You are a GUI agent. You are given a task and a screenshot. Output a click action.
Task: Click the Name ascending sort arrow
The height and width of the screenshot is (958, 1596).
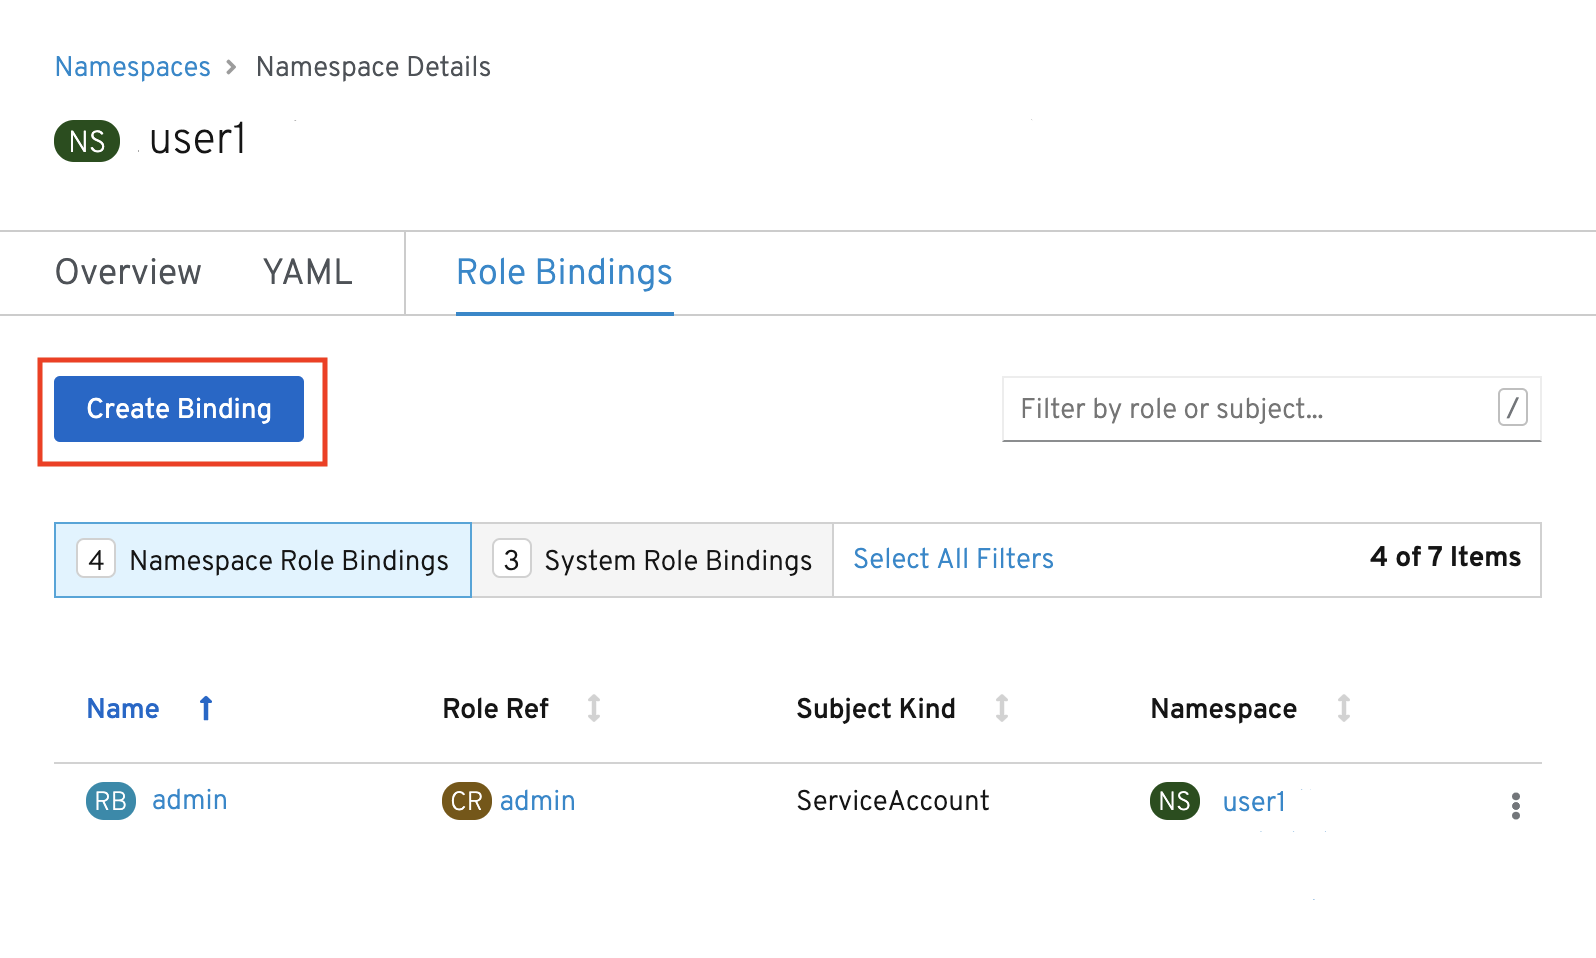point(206,708)
